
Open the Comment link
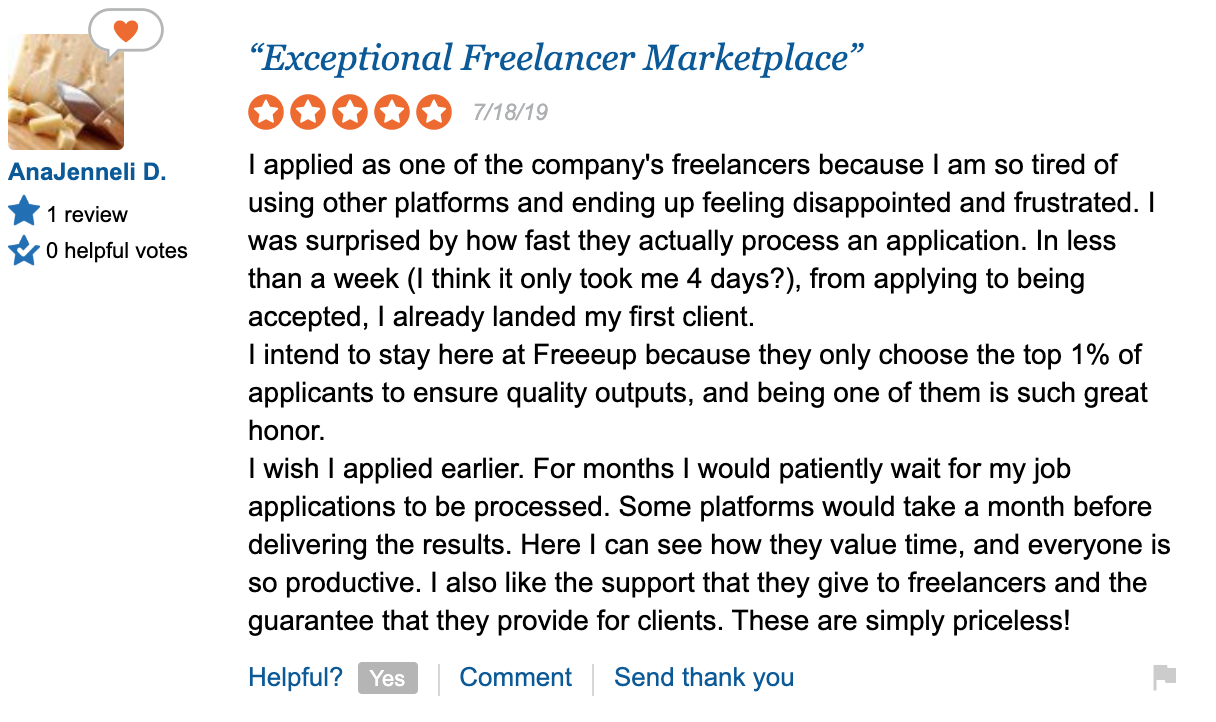point(516,677)
